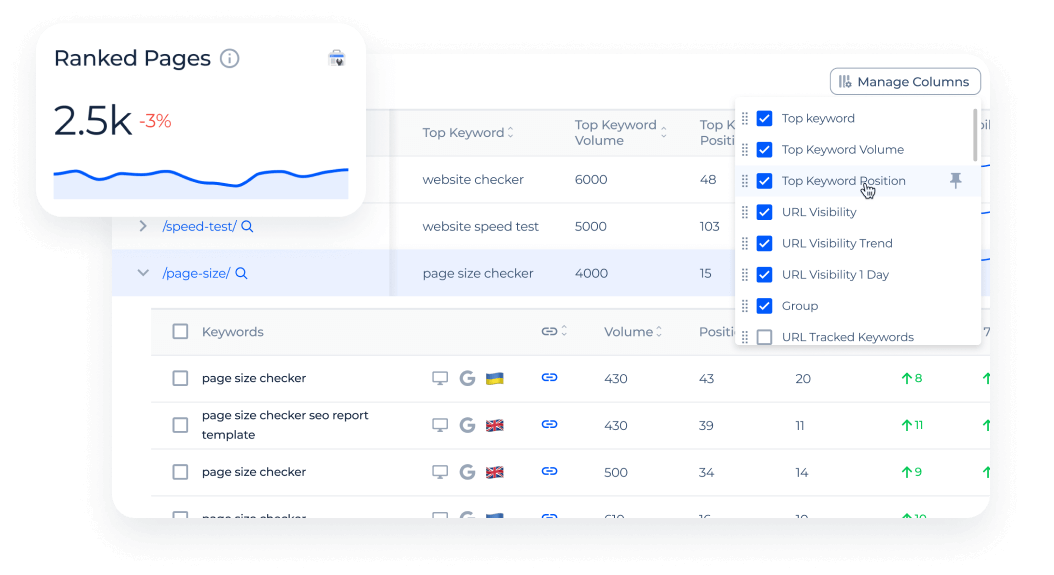This screenshot has width=1054, height=575.
Task: Click the info icon beside Ranked Pages
Action: (x=230, y=59)
